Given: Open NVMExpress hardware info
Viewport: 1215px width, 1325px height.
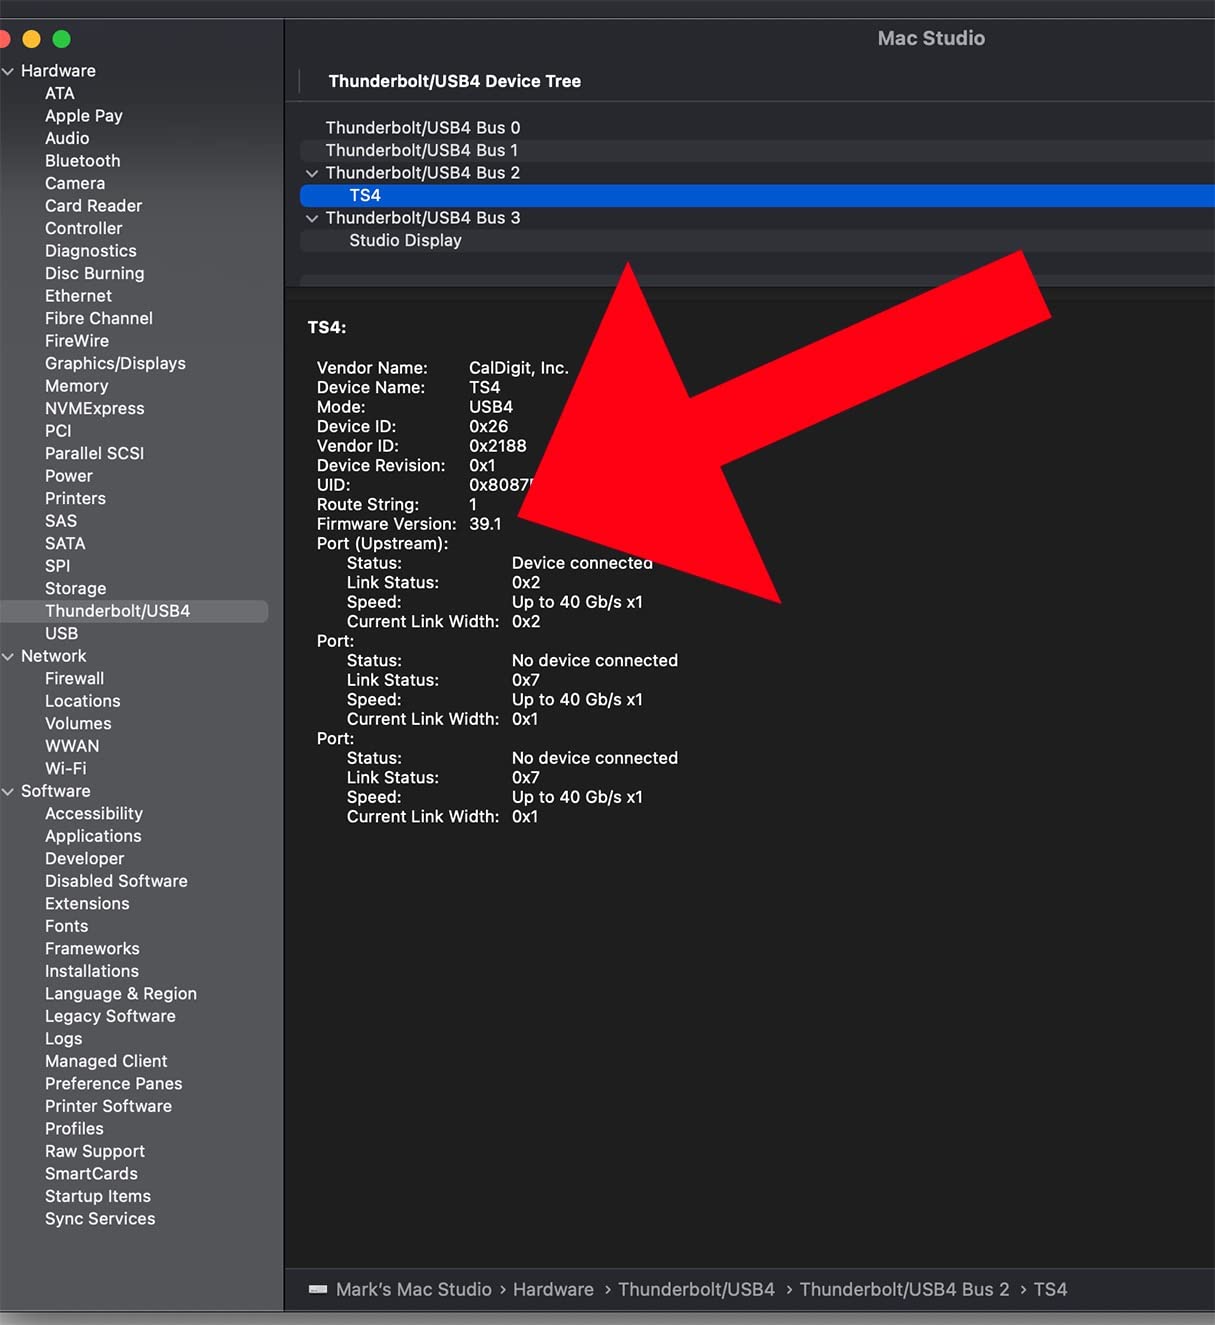Looking at the screenshot, I should (x=95, y=408).
